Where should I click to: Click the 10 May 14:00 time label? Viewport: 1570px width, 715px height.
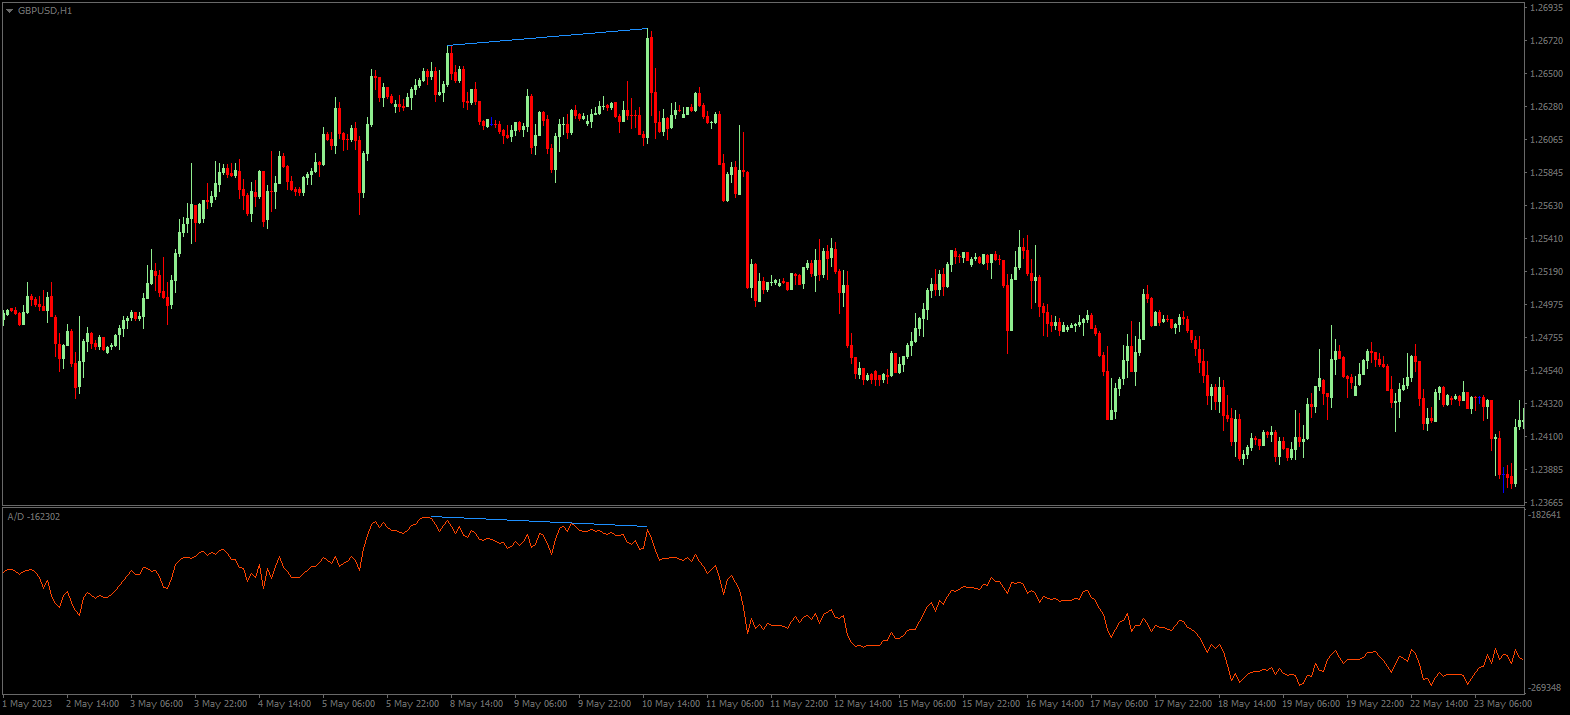click(x=670, y=704)
